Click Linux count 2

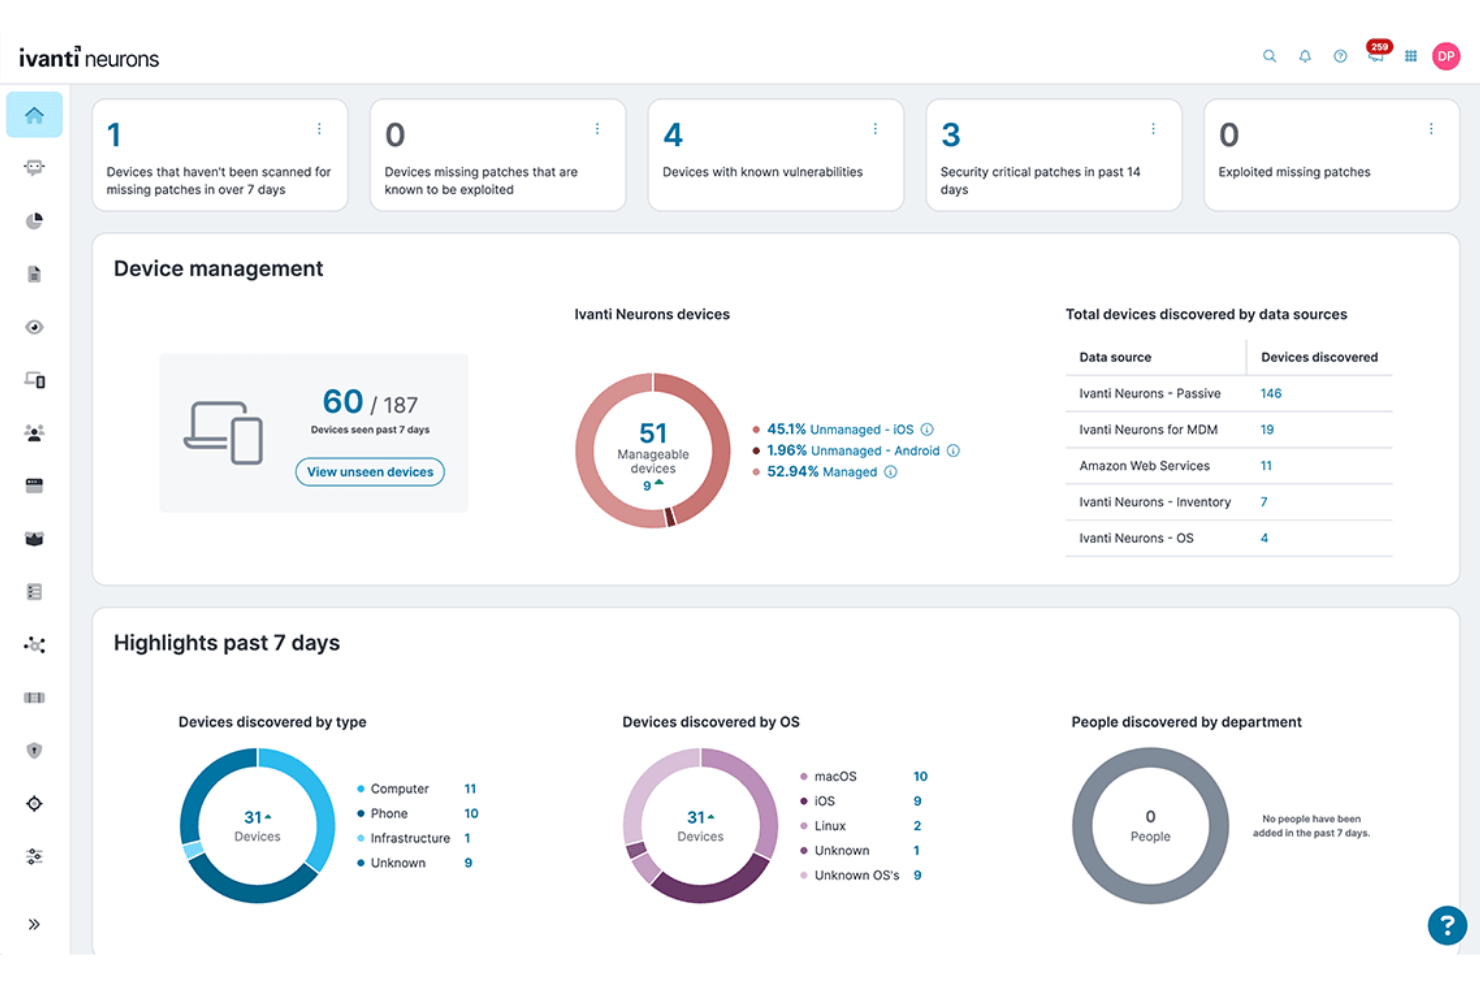tap(917, 826)
